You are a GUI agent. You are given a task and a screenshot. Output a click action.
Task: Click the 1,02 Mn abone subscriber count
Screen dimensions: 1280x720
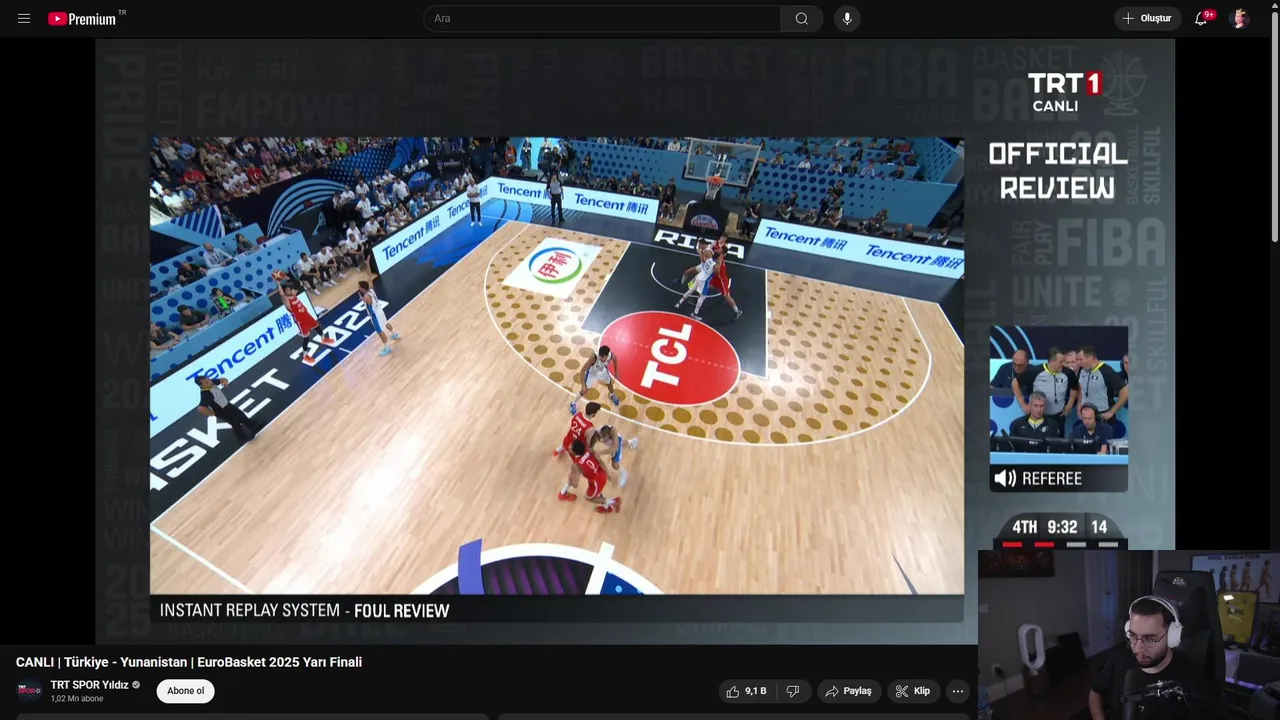tap(77, 699)
